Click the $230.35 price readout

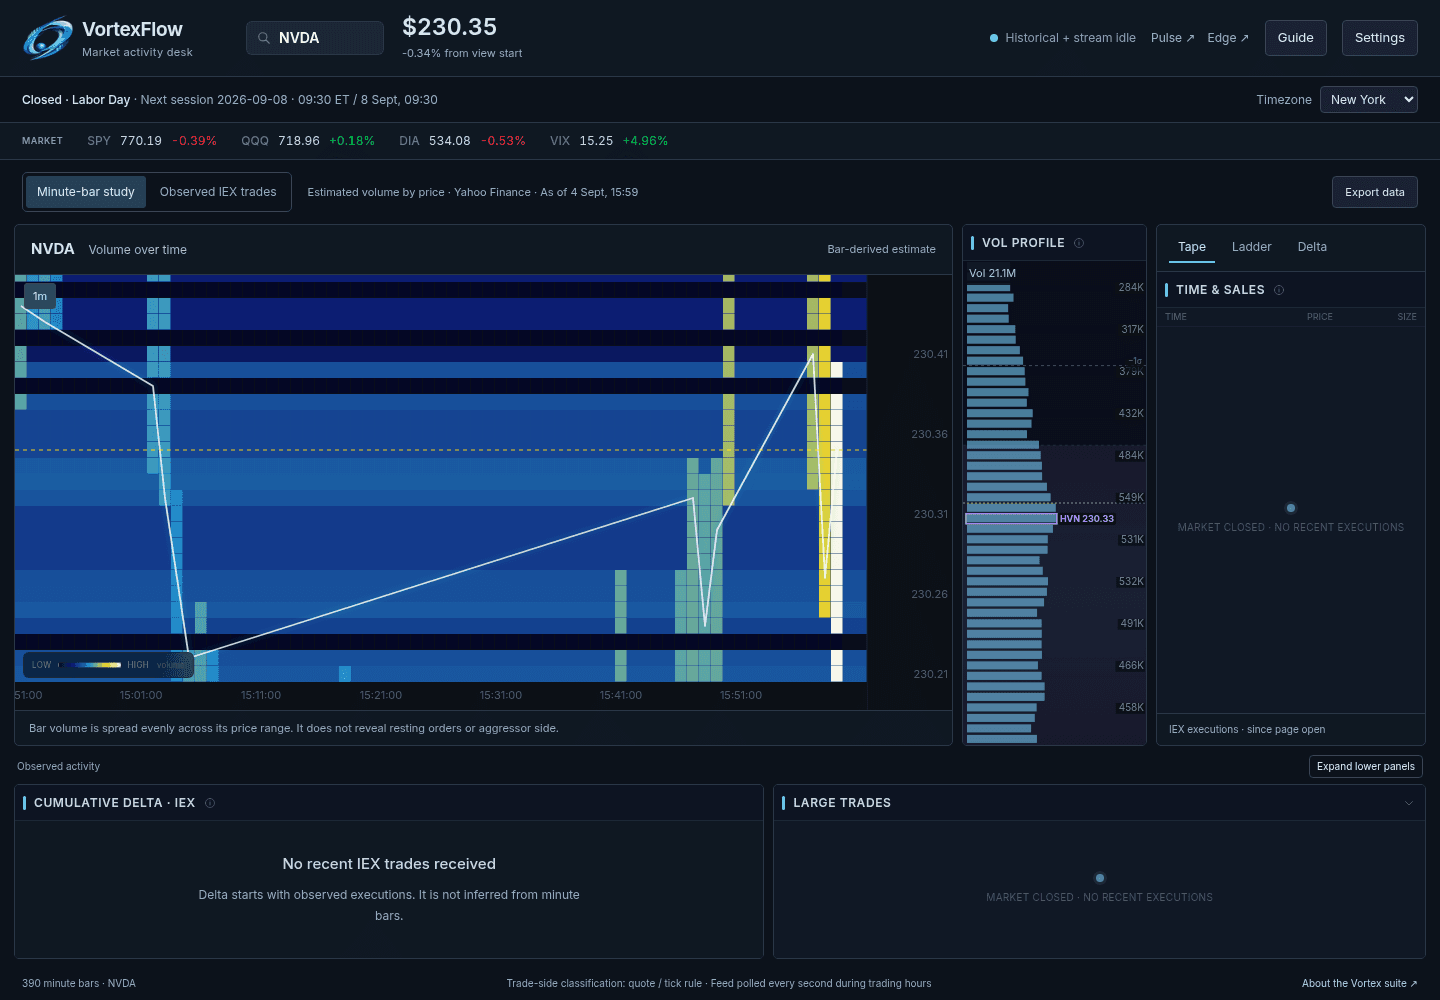pyautogui.click(x=450, y=27)
